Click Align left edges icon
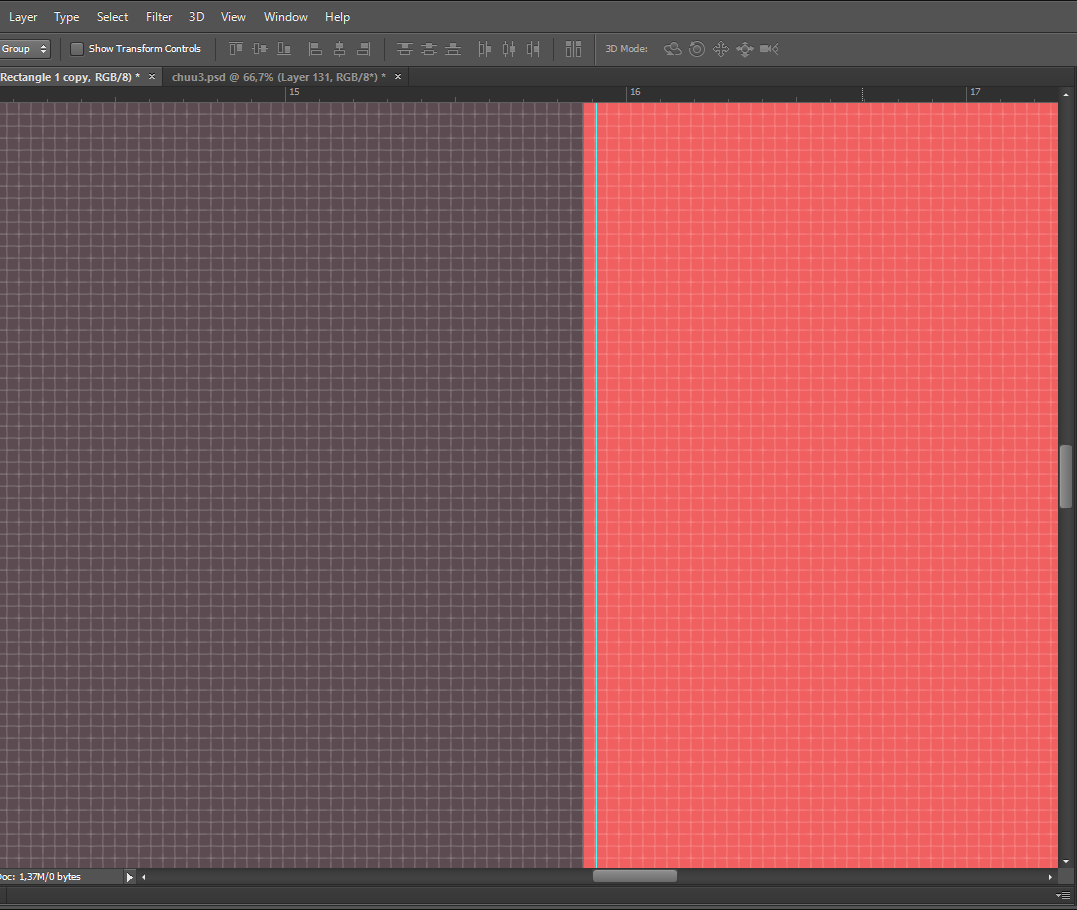 (x=315, y=49)
